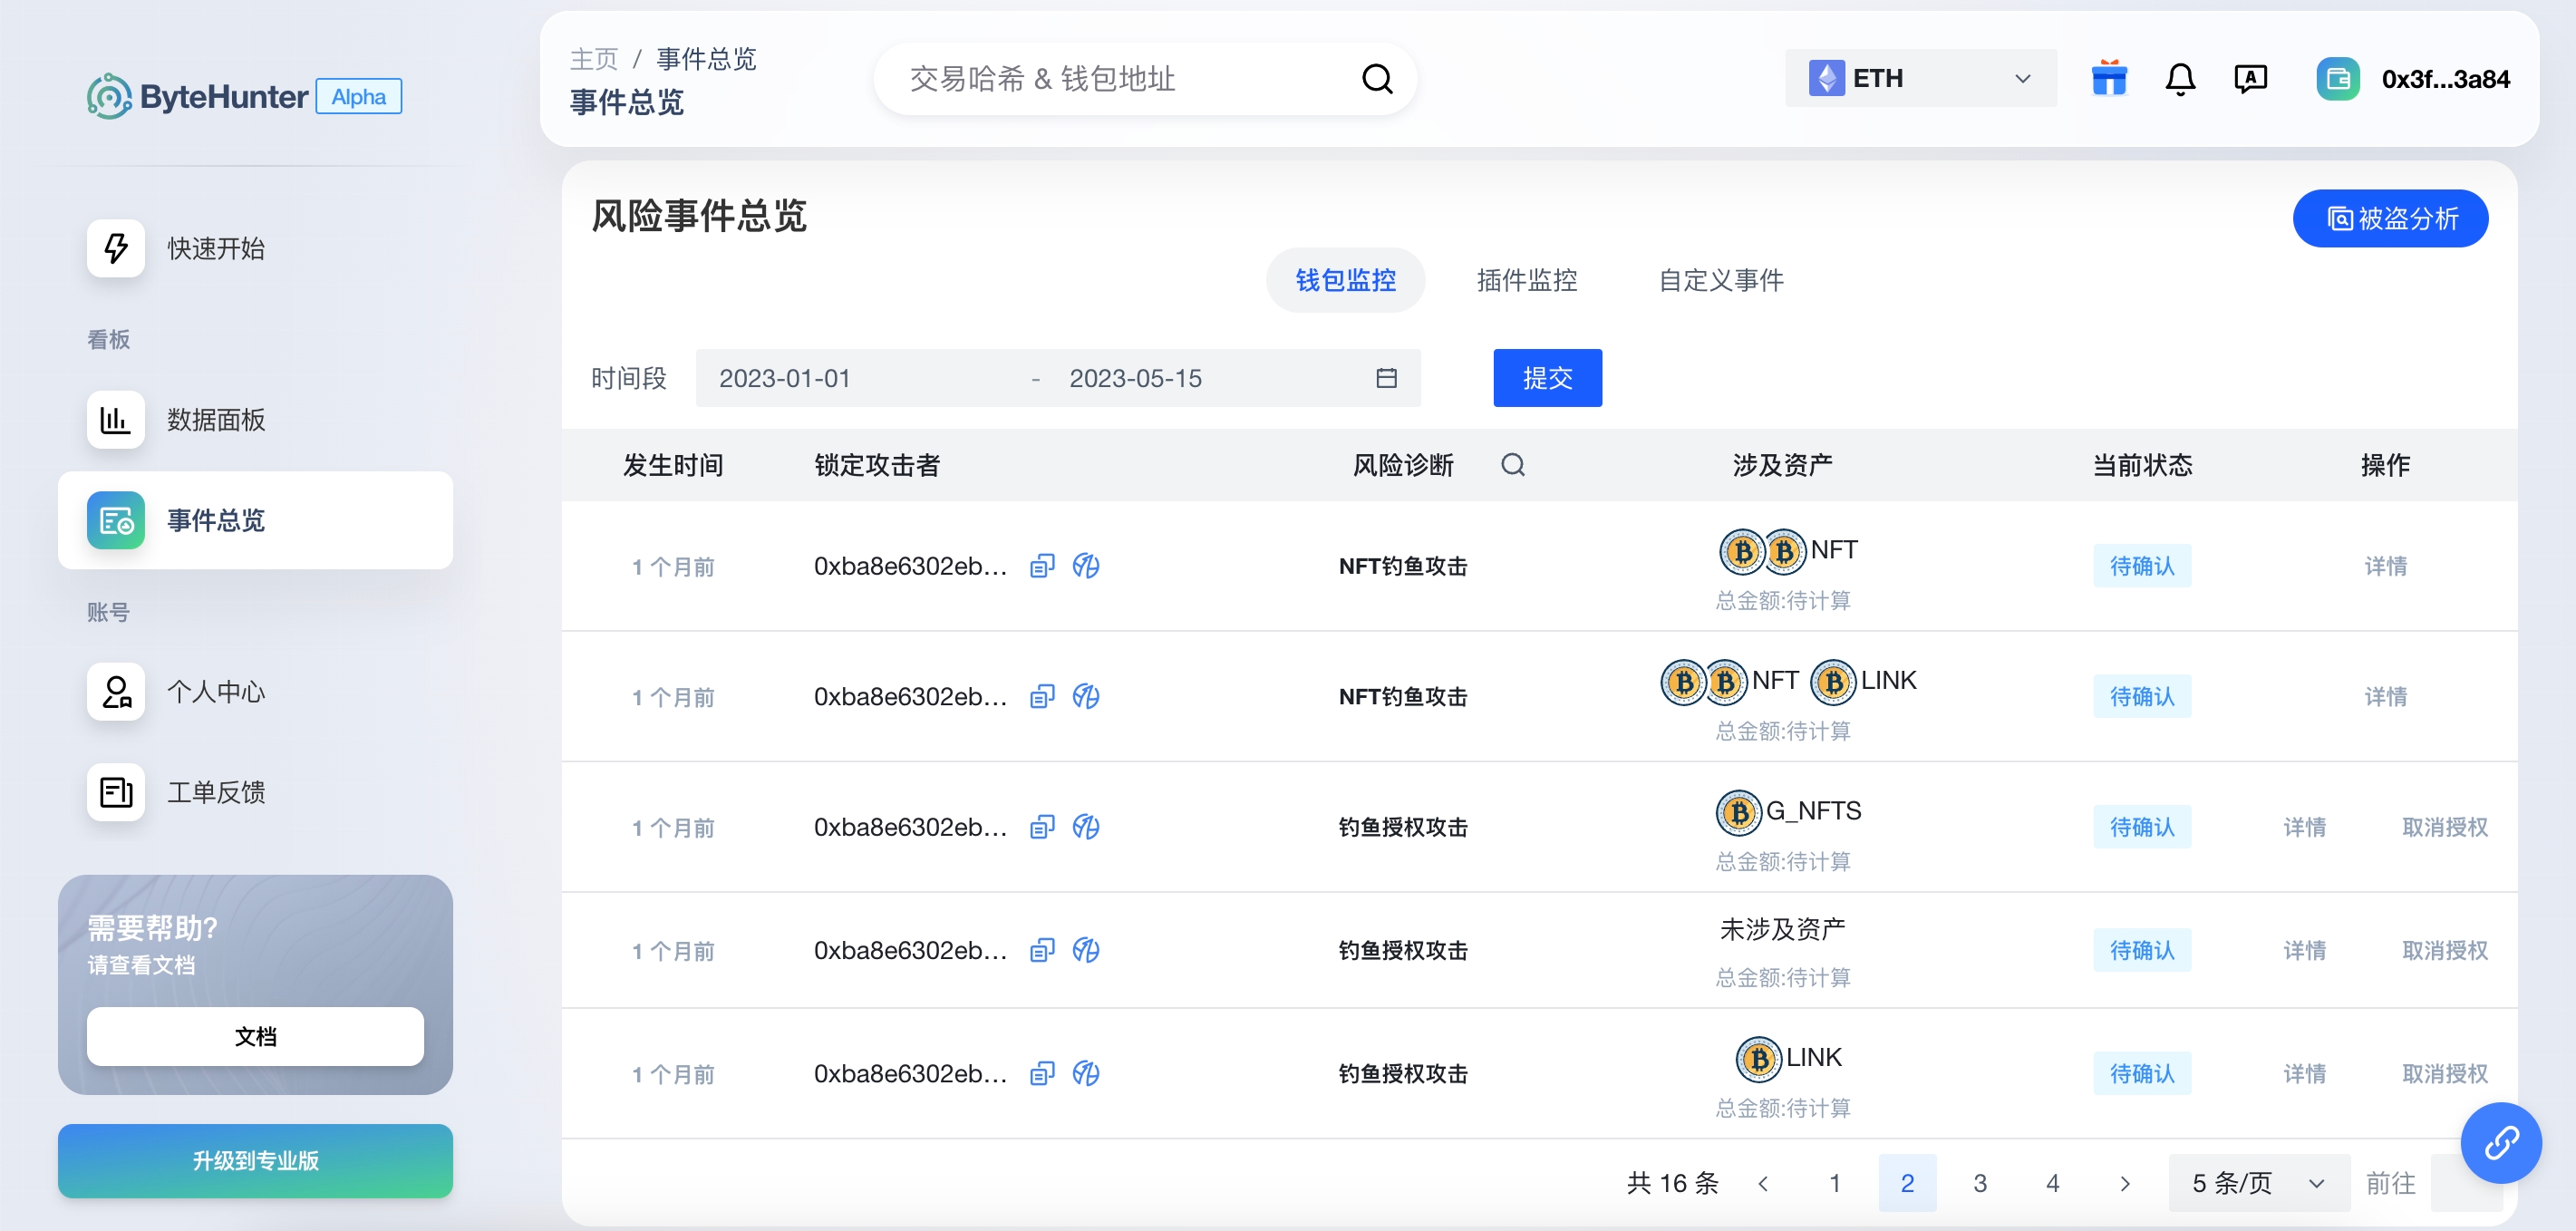Open scan icon in NFT LINK row
2576x1231 pixels.
(1086, 696)
